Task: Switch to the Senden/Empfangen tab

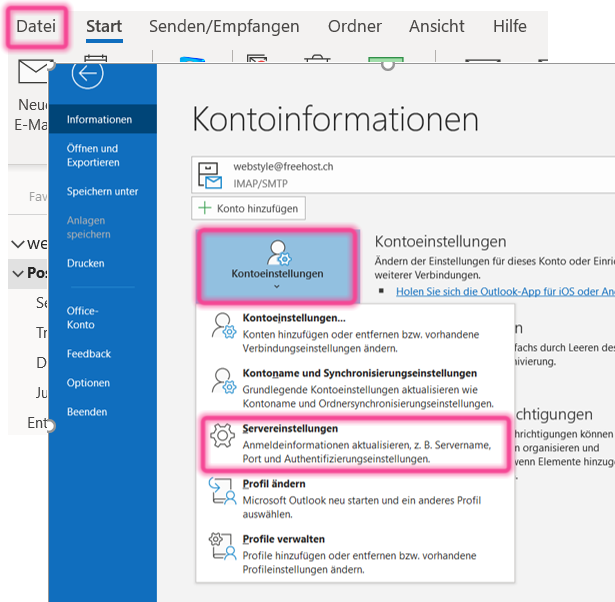Action: (224, 27)
